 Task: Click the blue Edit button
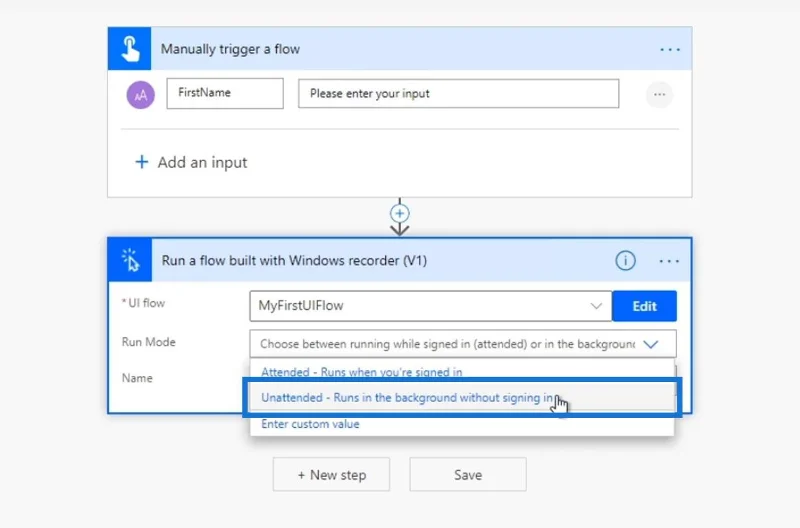click(x=644, y=306)
